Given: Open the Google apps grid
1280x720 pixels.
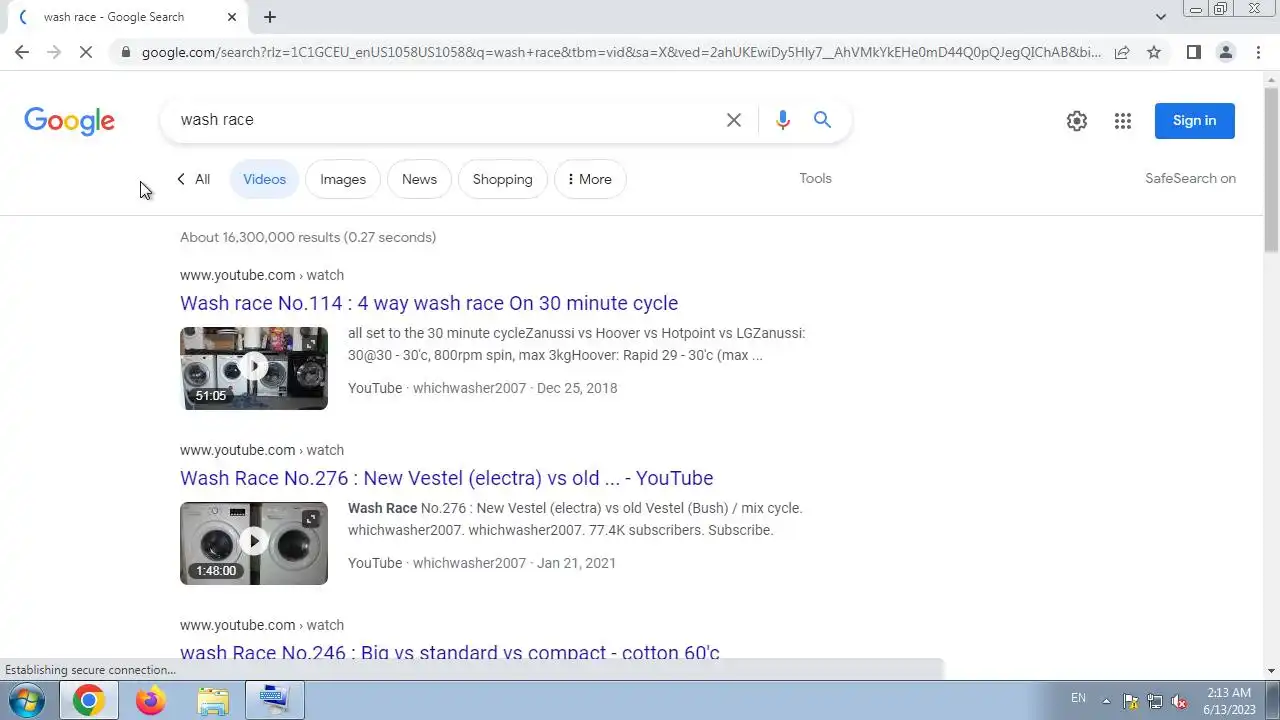Looking at the screenshot, I should [1122, 121].
